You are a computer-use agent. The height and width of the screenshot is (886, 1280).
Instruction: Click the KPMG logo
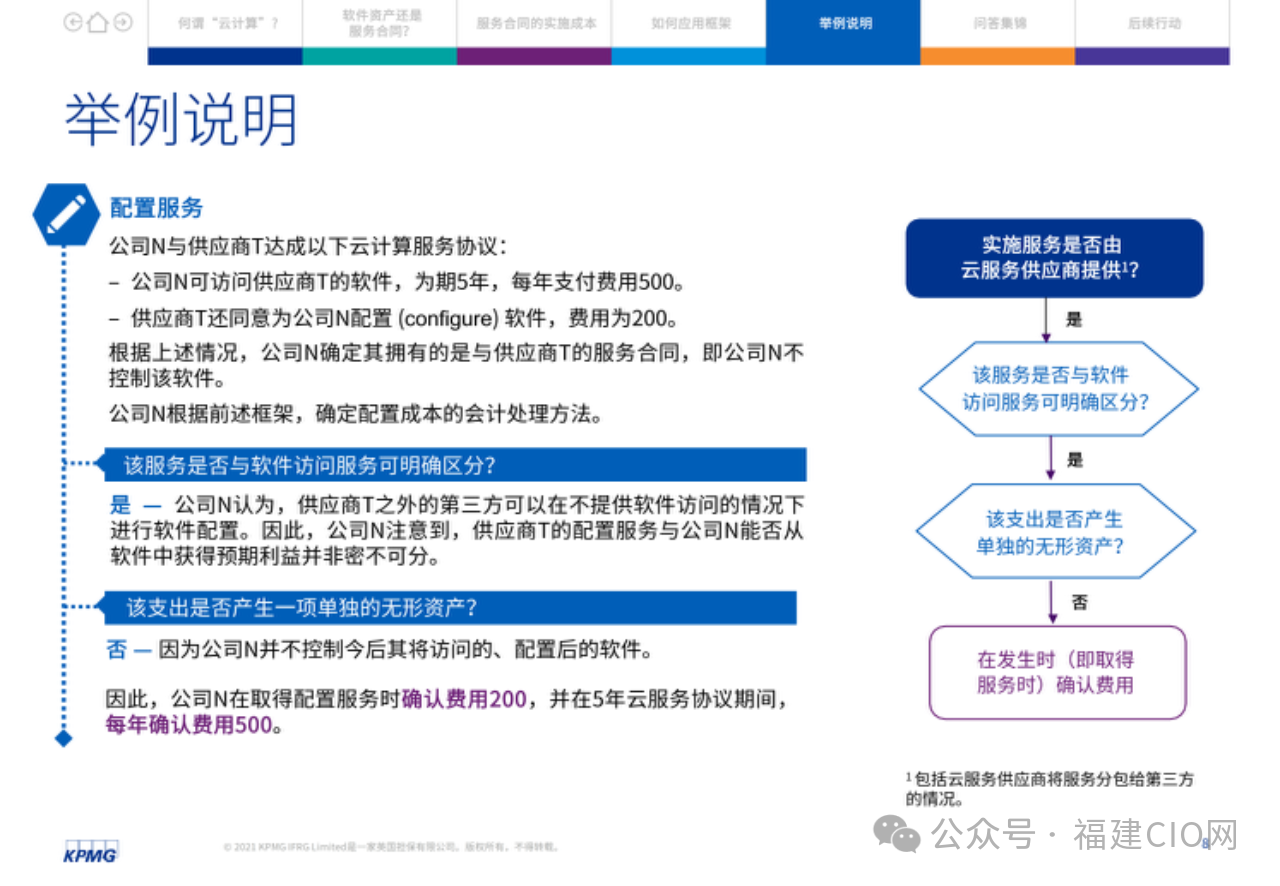(x=90, y=851)
